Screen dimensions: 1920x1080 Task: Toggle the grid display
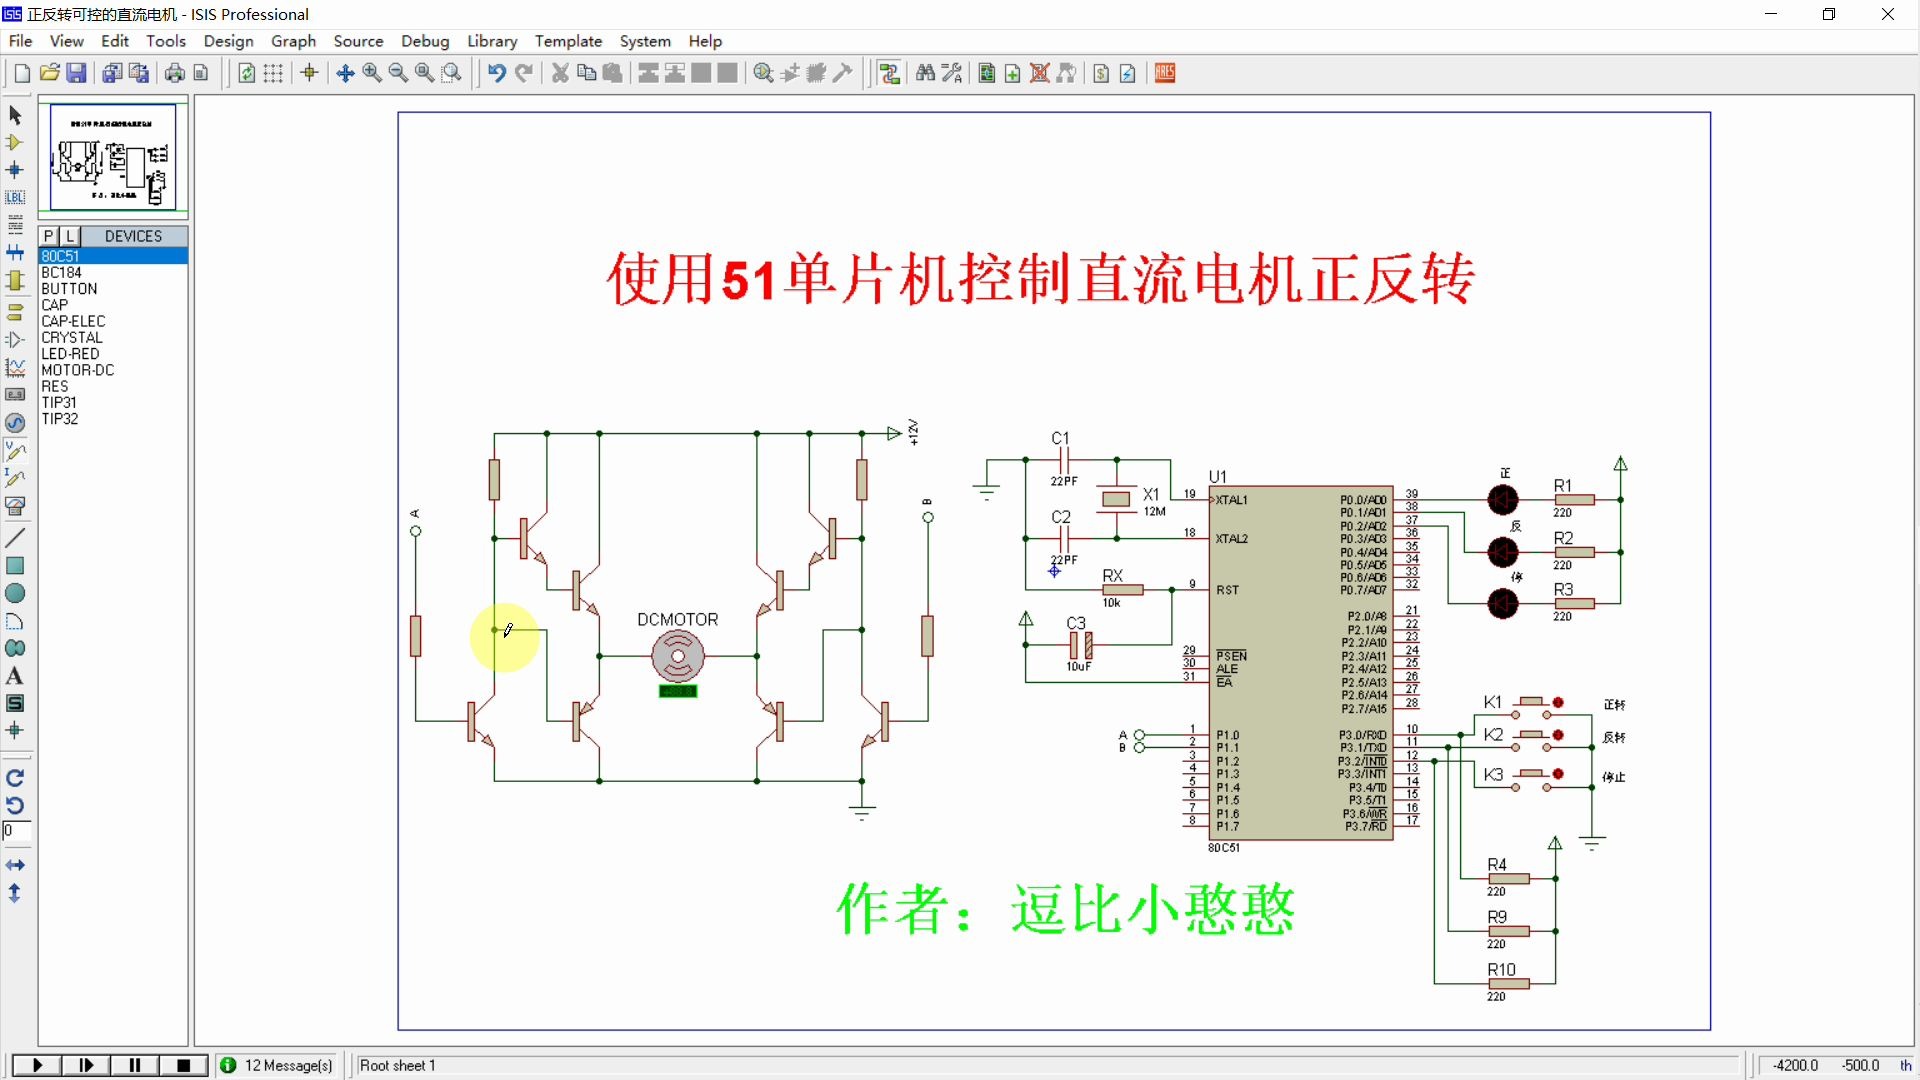tap(273, 73)
